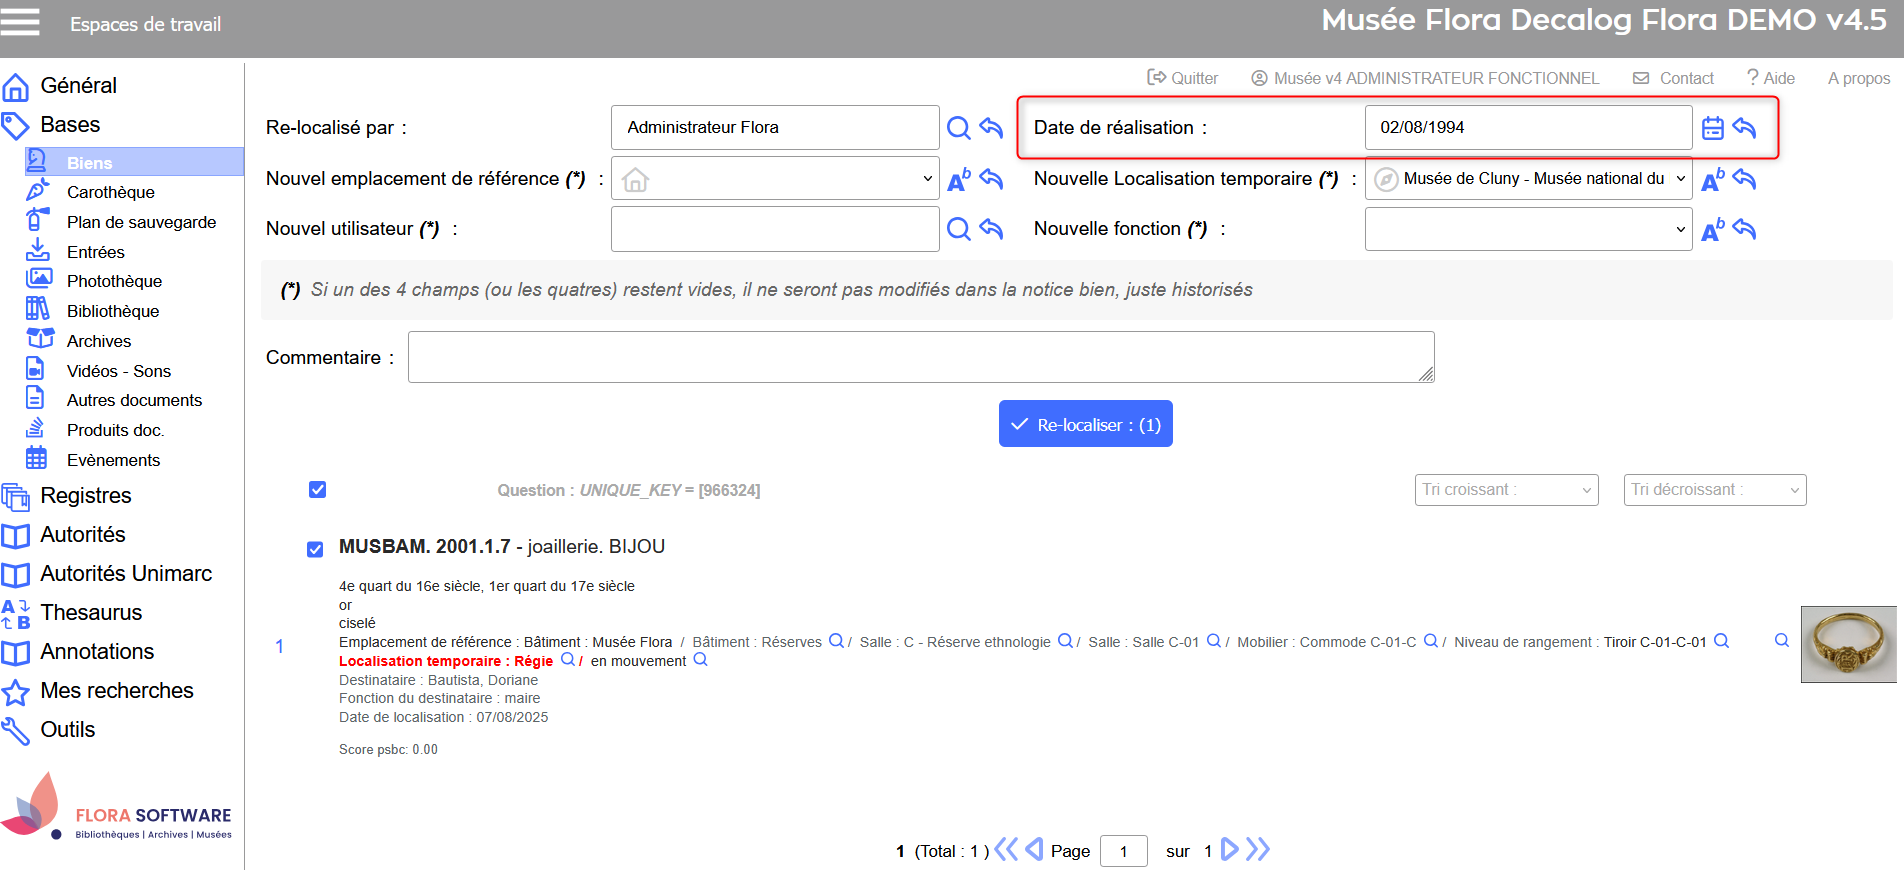The image size is (1904, 870).
Task: Click the search icon next to Re-localisé par
Action: coord(958,128)
